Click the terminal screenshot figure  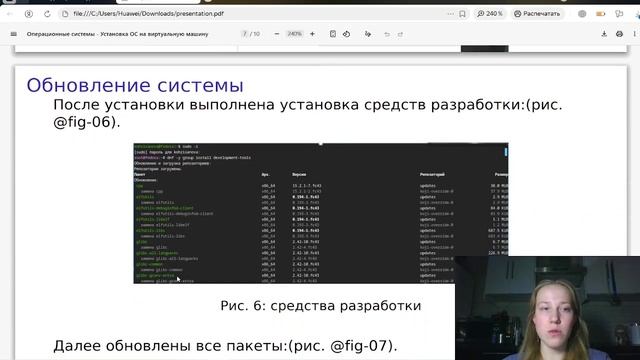pyautogui.click(x=321, y=213)
